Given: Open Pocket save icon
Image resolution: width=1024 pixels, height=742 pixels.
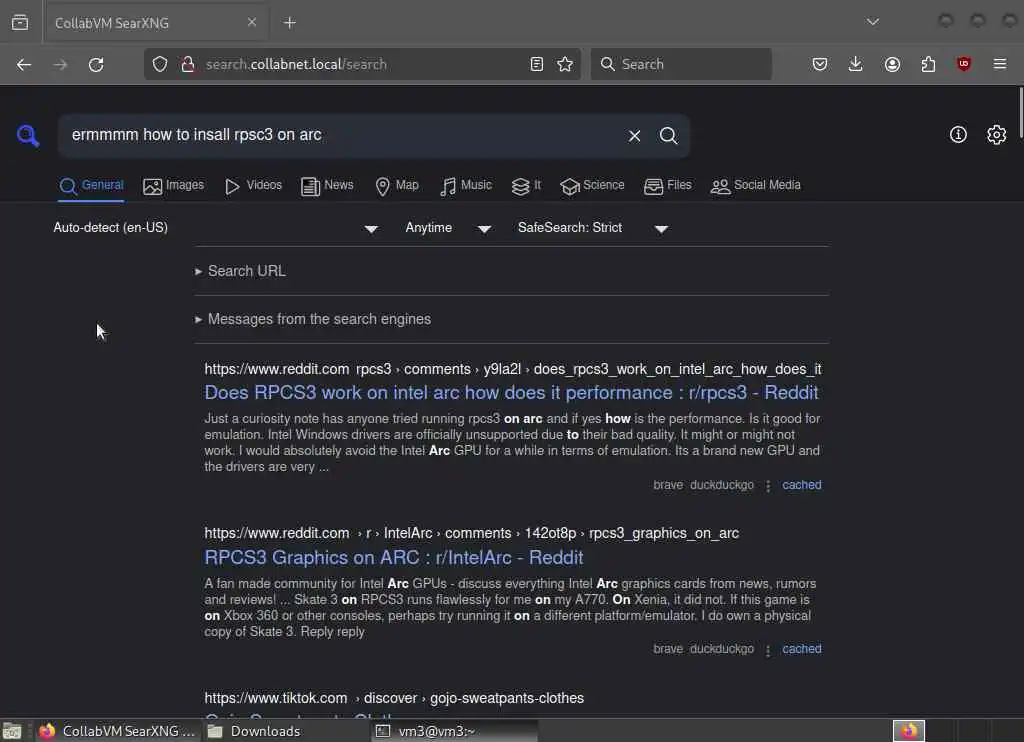Looking at the screenshot, I should click(820, 64).
